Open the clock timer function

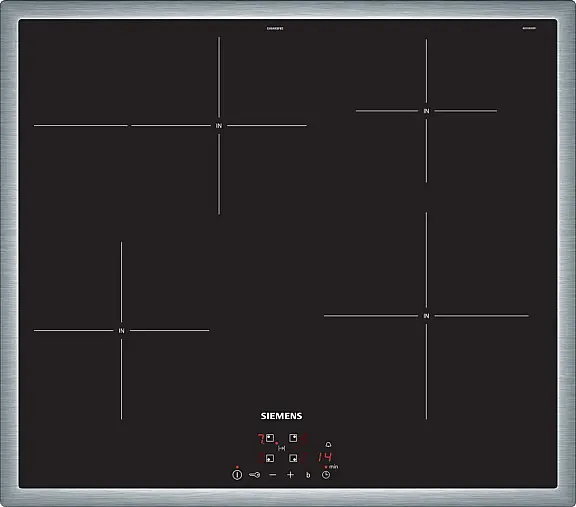[326, 475]
